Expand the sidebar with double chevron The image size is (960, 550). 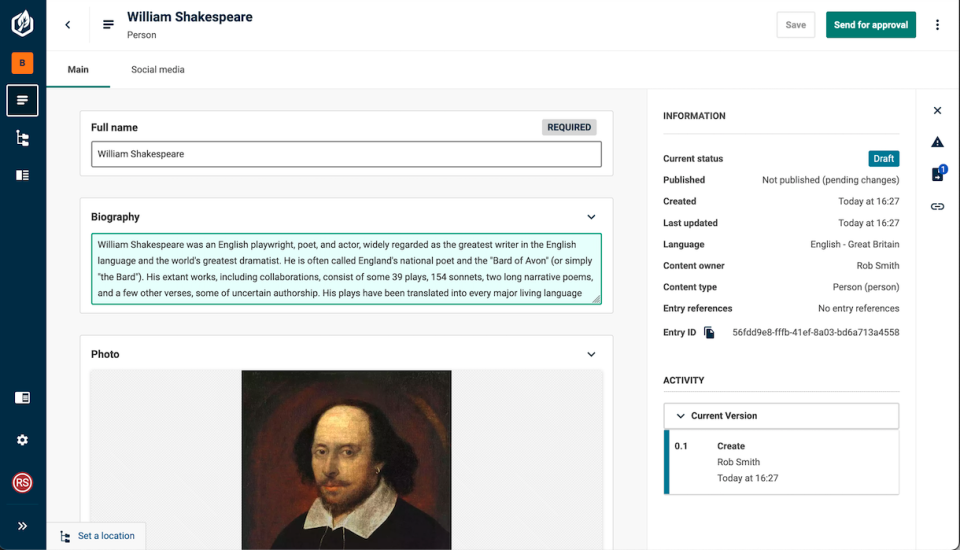[x=23, y=526]
